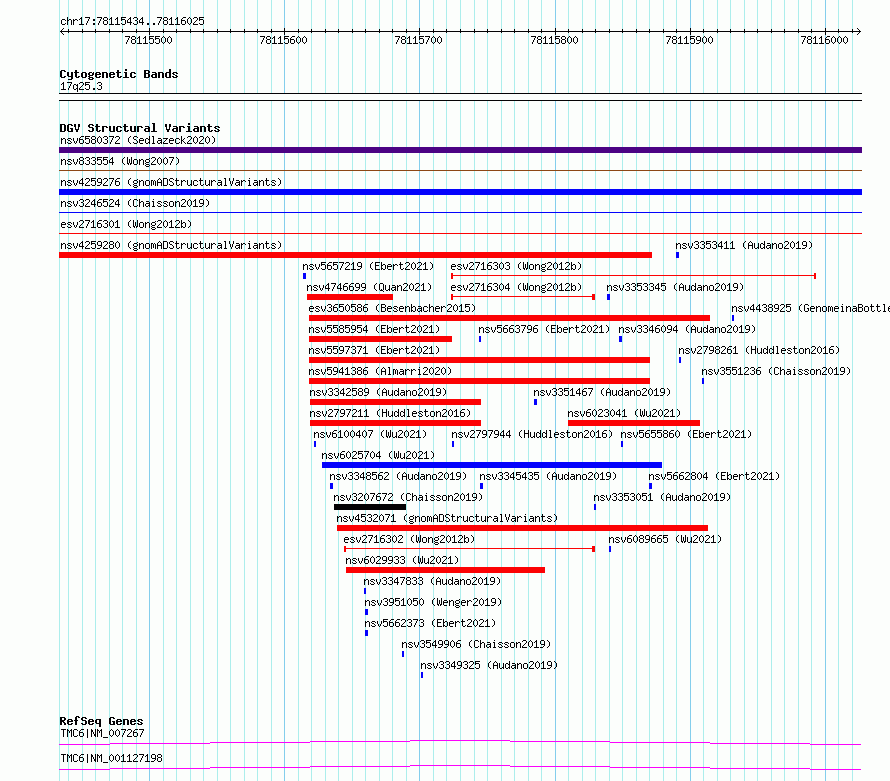Select the esv2716303 thin red span

point(633,276)
